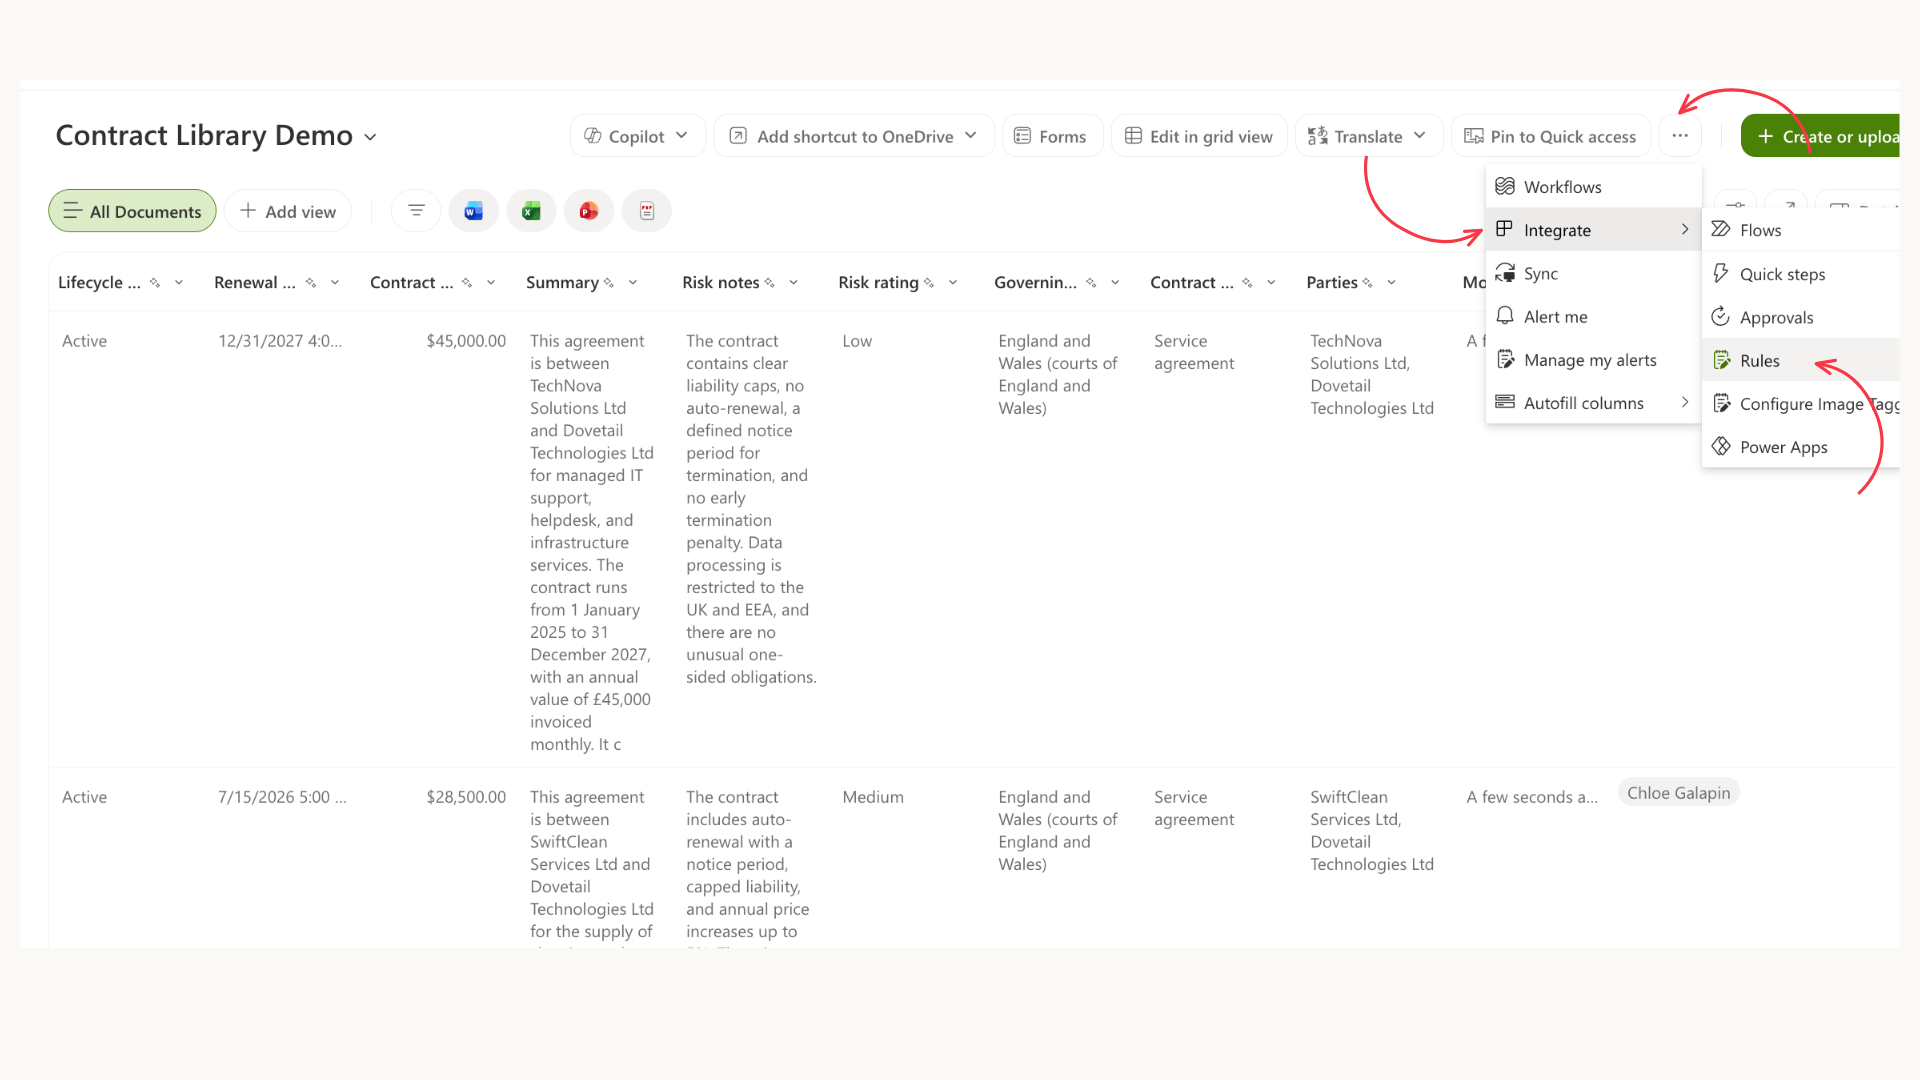Filter by Excel file type icon
The height and width of the screenshot is (1080, 1920).
[531, 211]
